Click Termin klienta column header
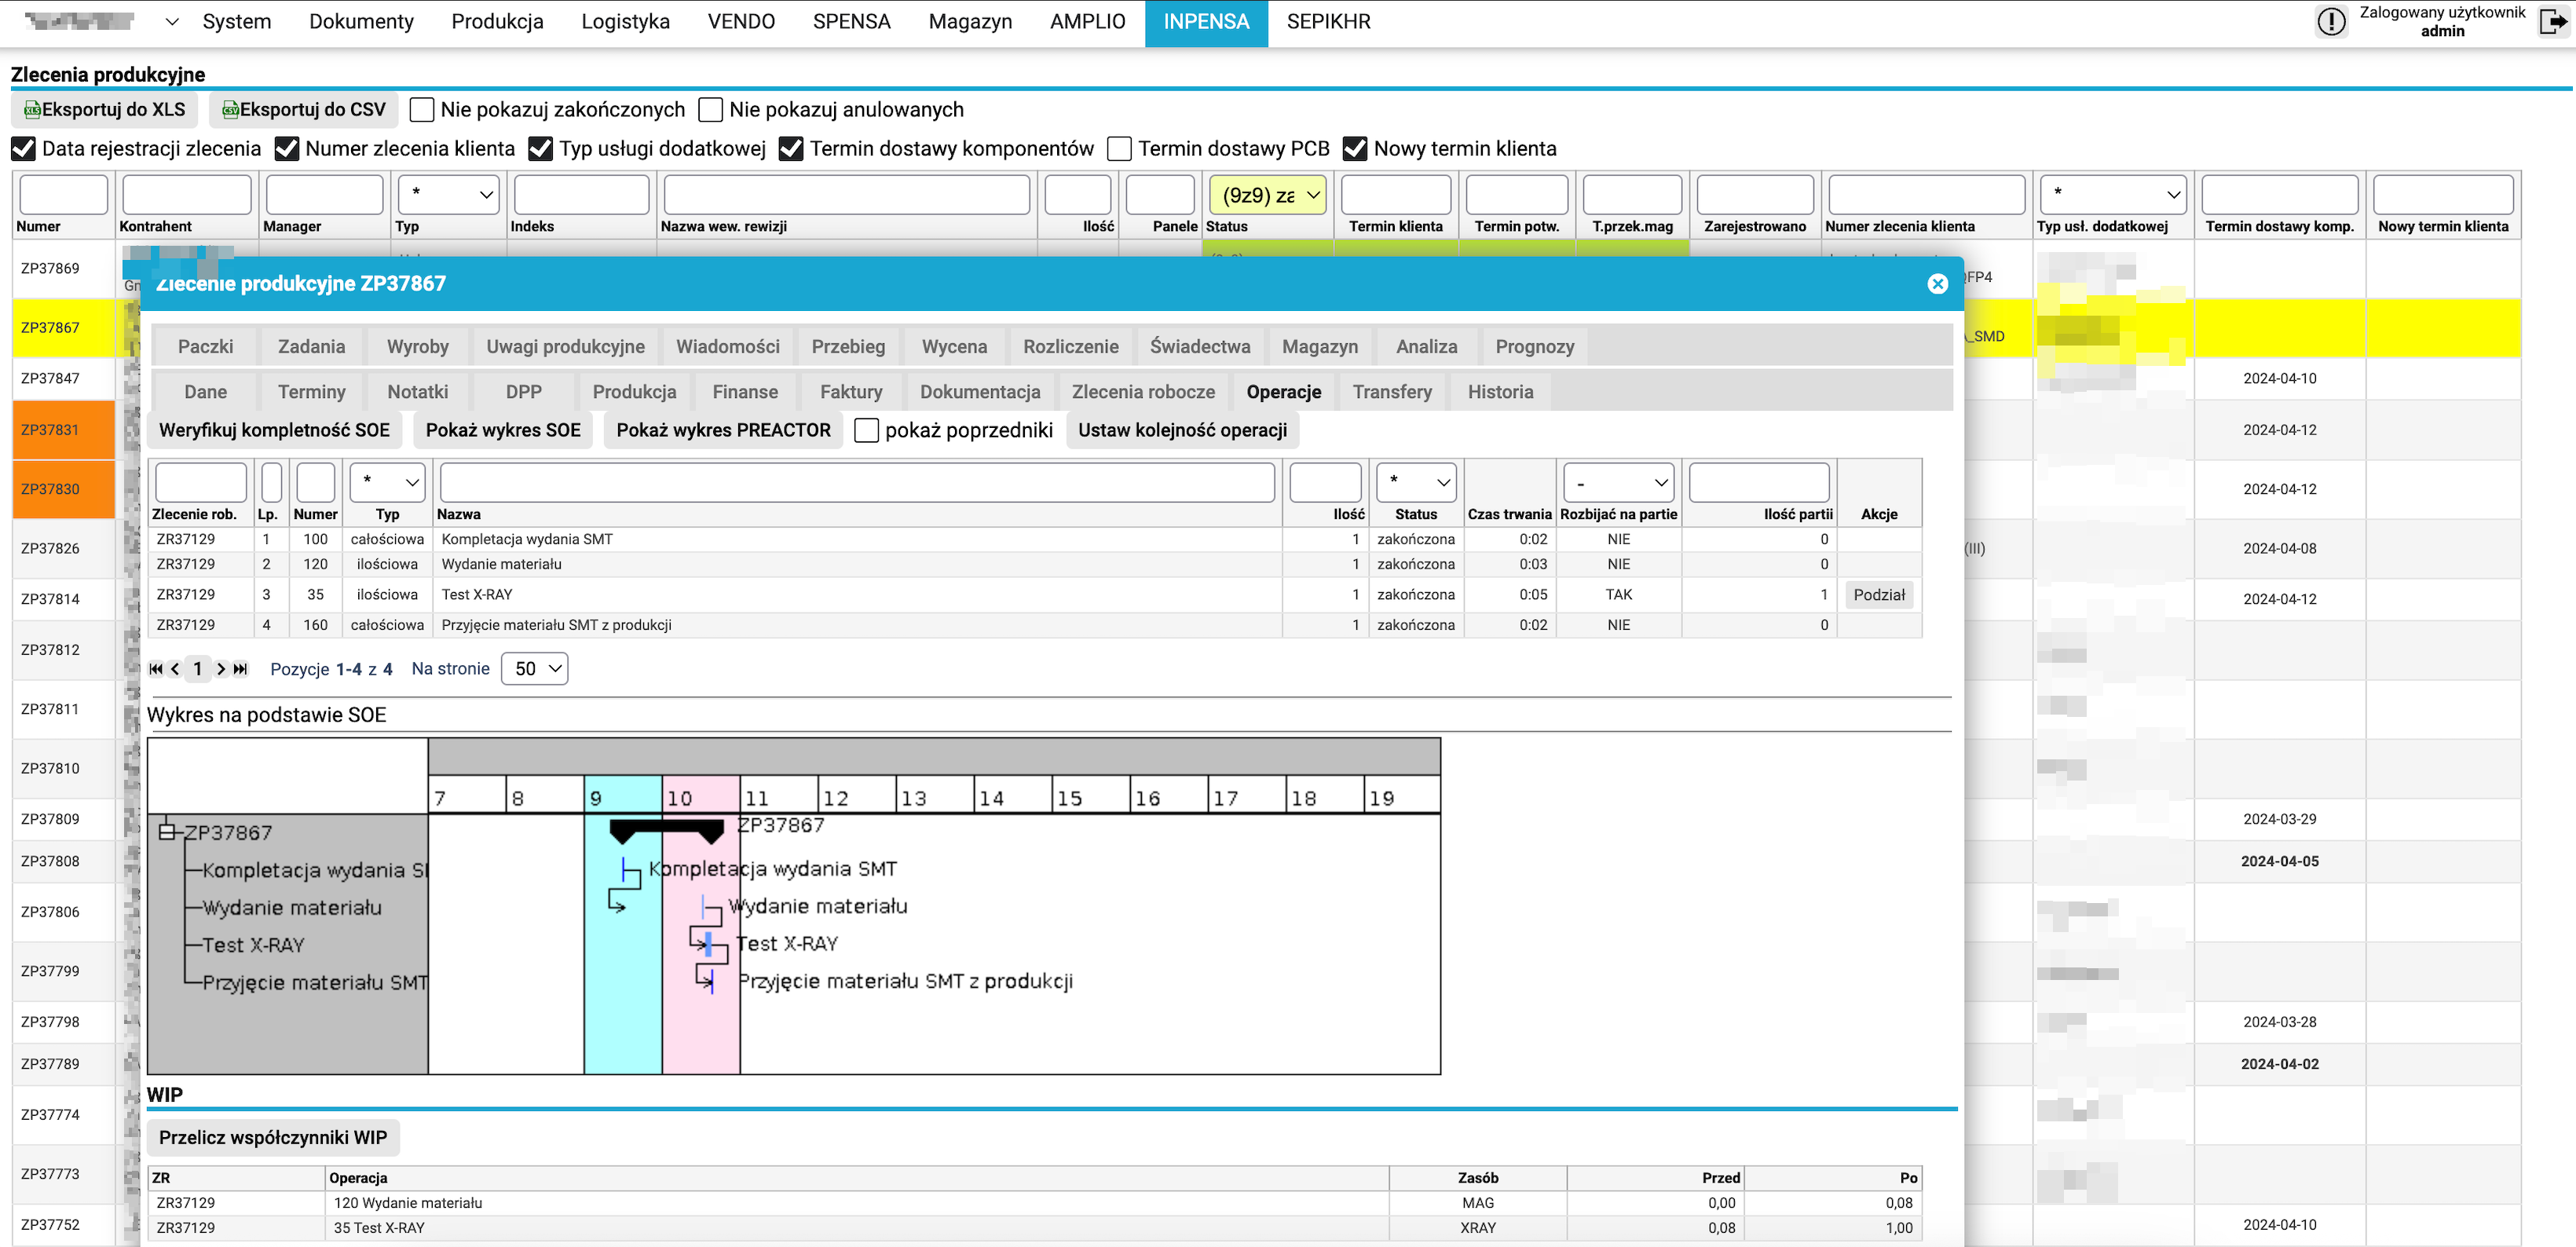 pyautogui.click(x=1396, y=227)
